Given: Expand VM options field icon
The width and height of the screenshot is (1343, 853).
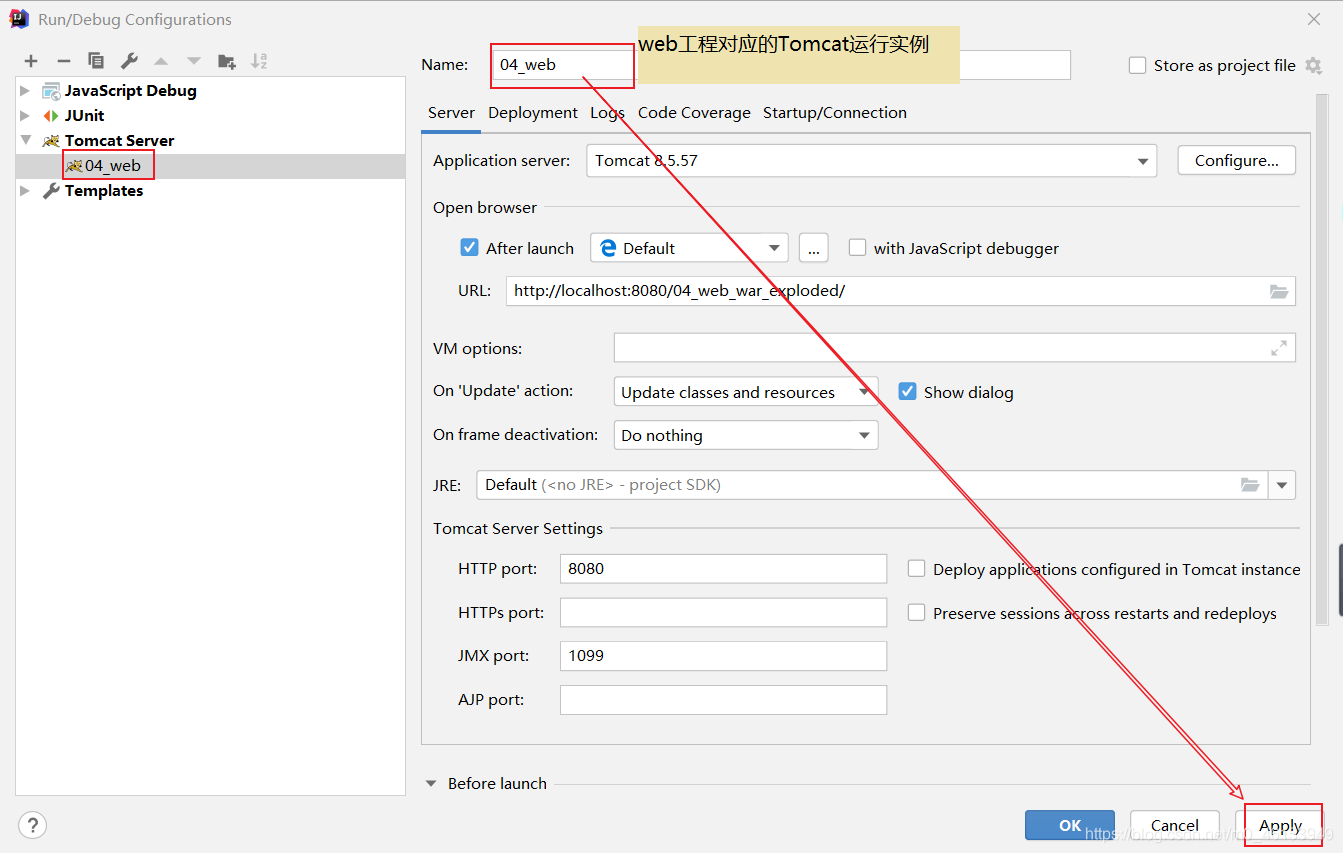Looking at the screenshot, I should [x=1279, y=348].
